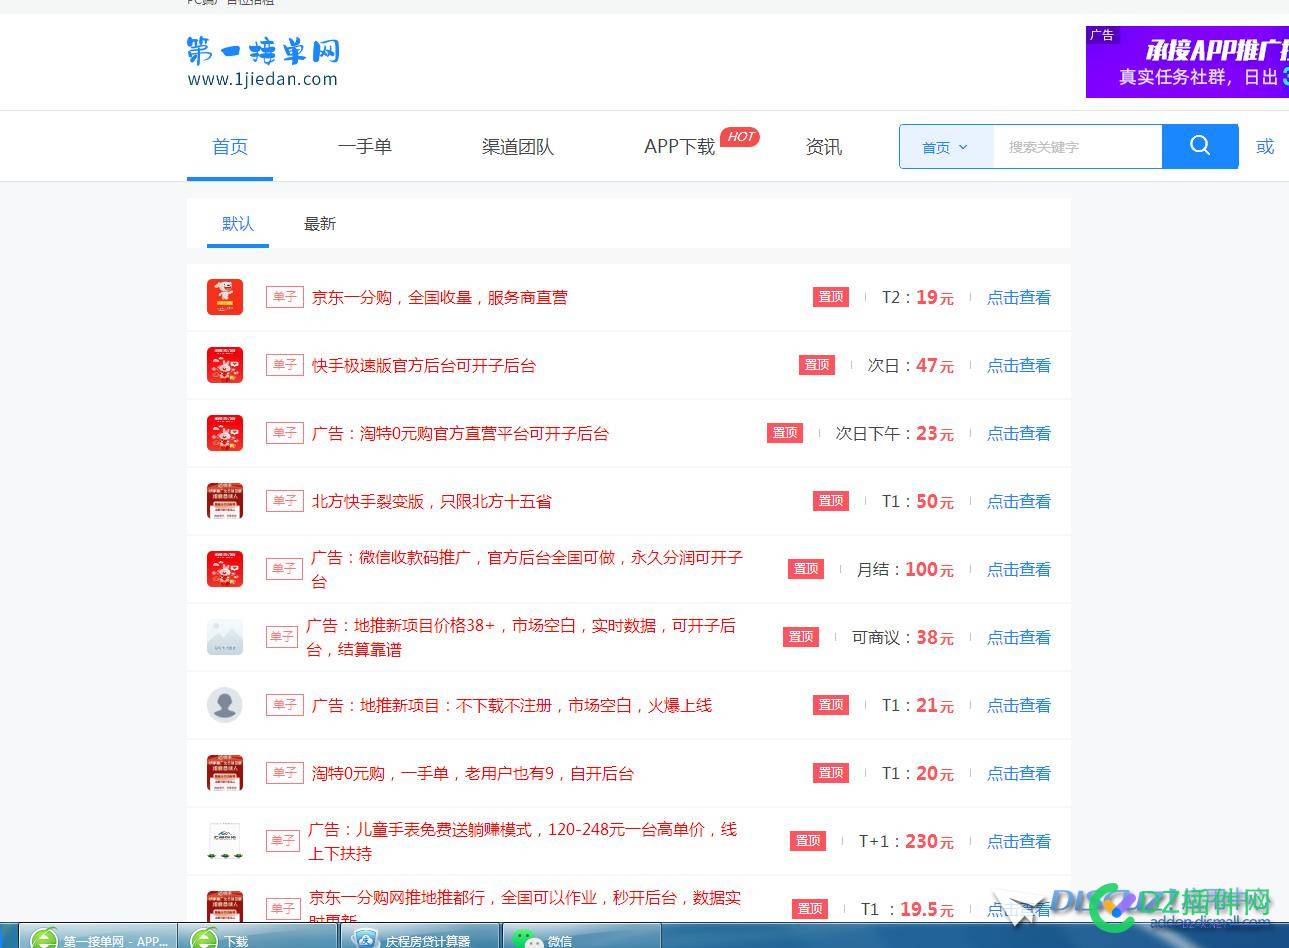Switch to 下载 taskbar window
1289x948 pixels.
pos(258,936)
